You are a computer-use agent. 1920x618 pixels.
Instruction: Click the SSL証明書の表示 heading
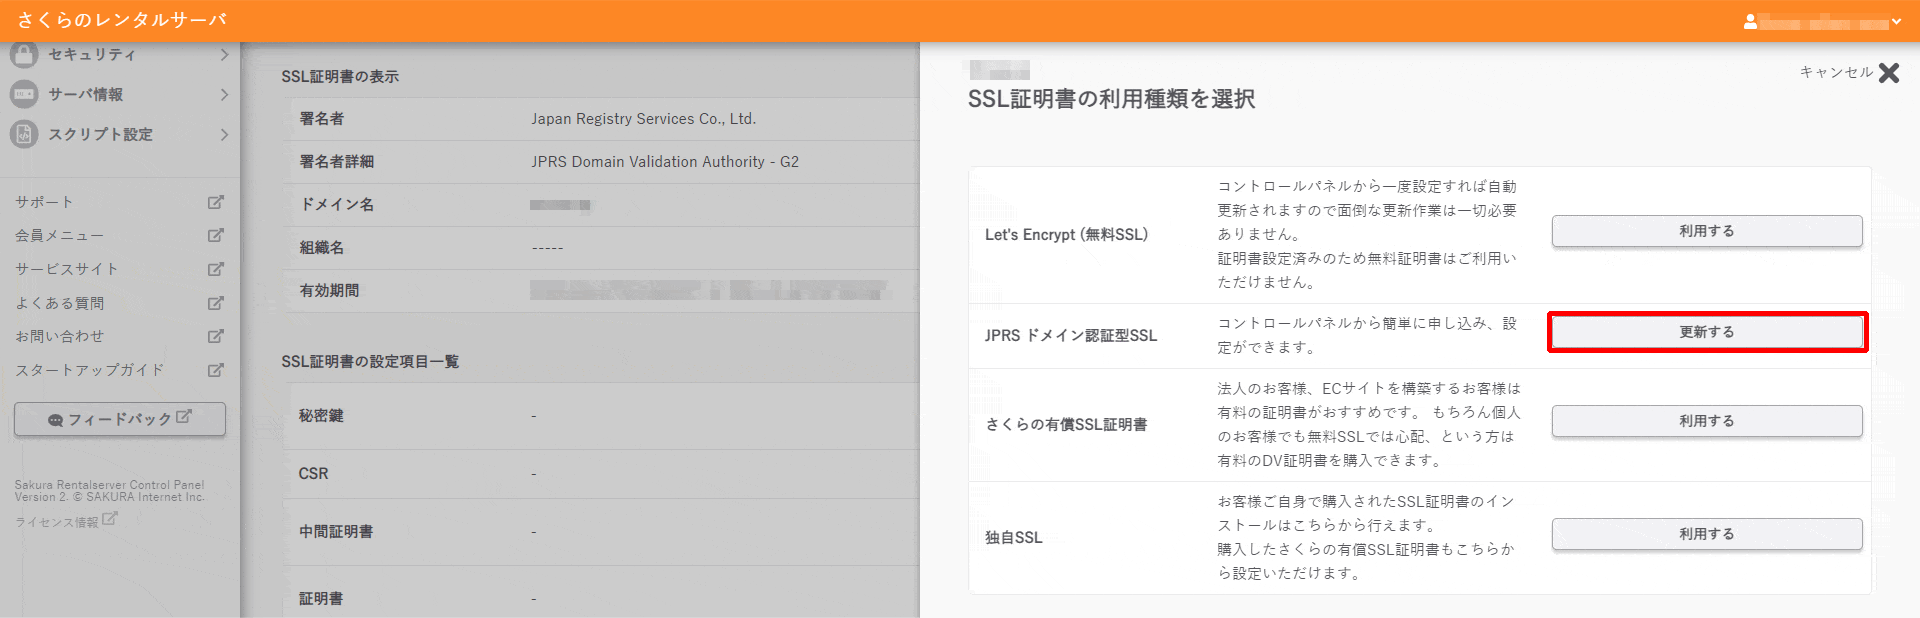340,77
